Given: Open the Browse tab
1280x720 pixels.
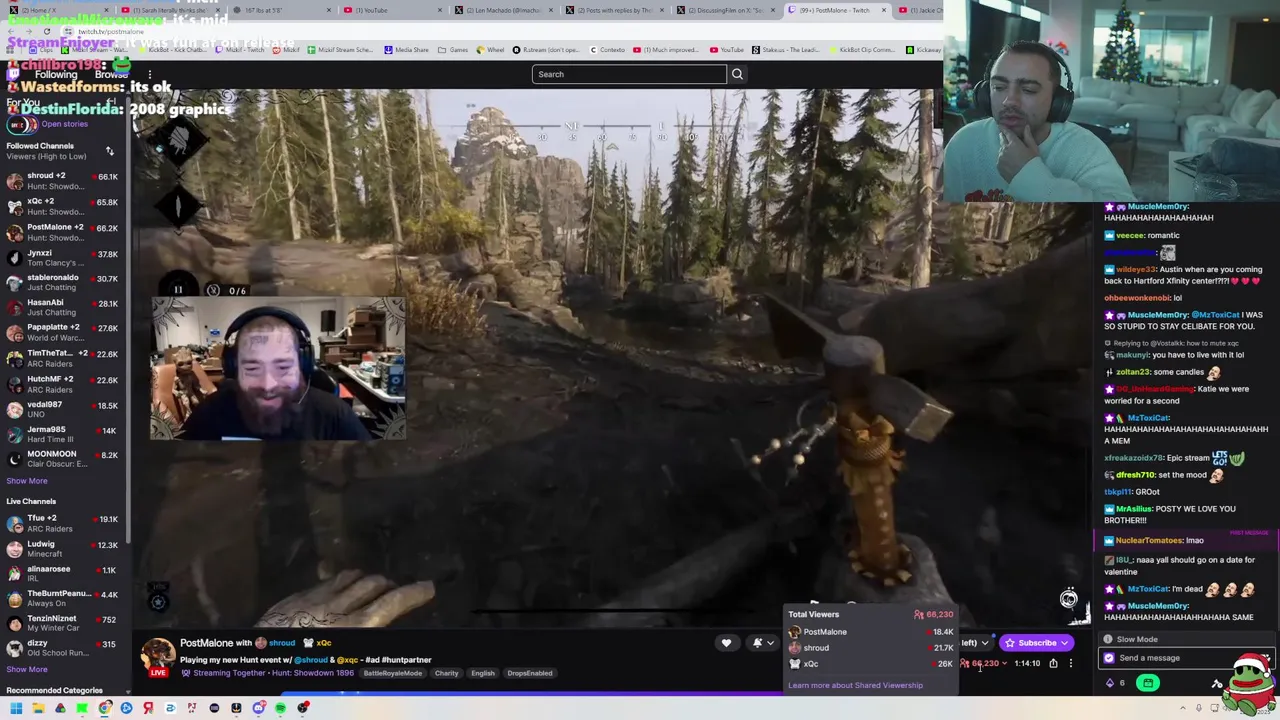Looking at the screenshot, I should coord(111,75).
